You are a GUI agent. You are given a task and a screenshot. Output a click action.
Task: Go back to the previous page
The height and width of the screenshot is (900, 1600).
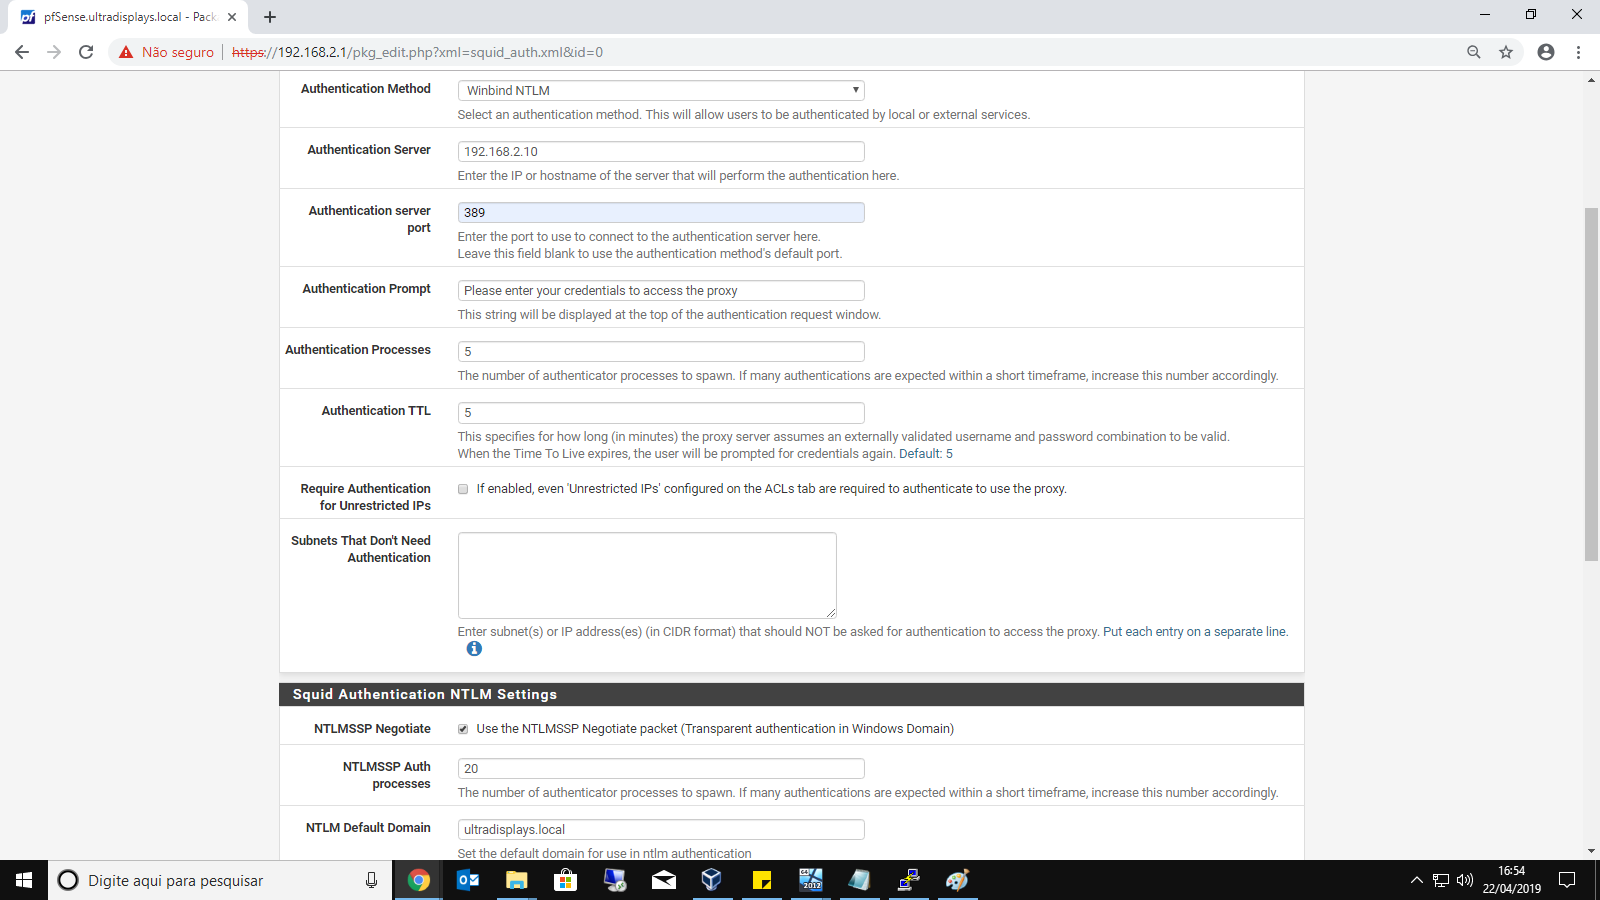coord(22,52)
